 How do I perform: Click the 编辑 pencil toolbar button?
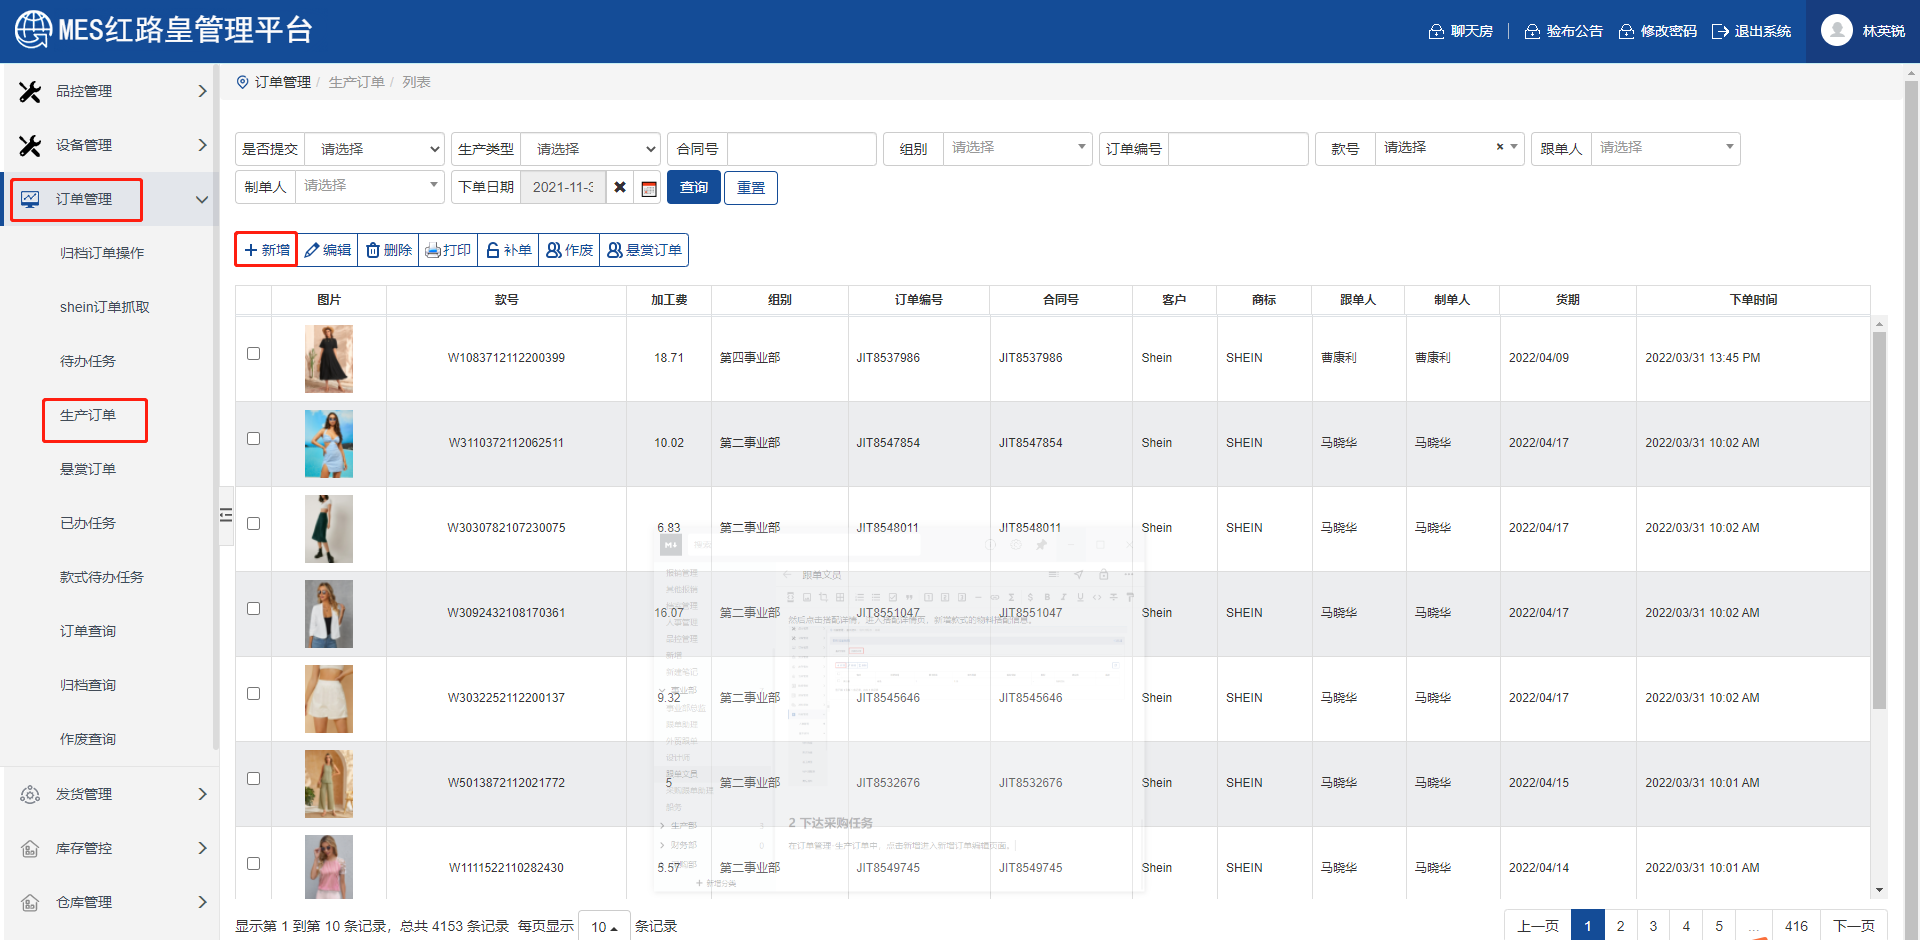click(x=328, y=250)
